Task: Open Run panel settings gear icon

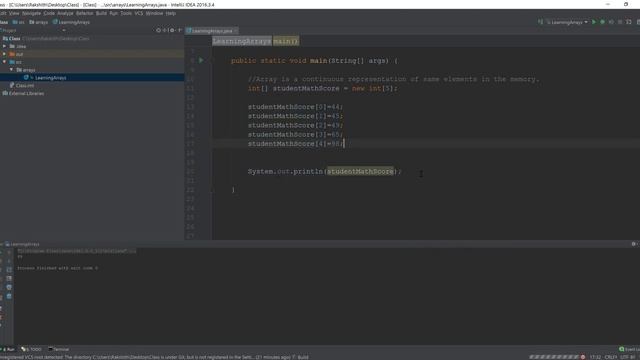Action: point(633,244)
